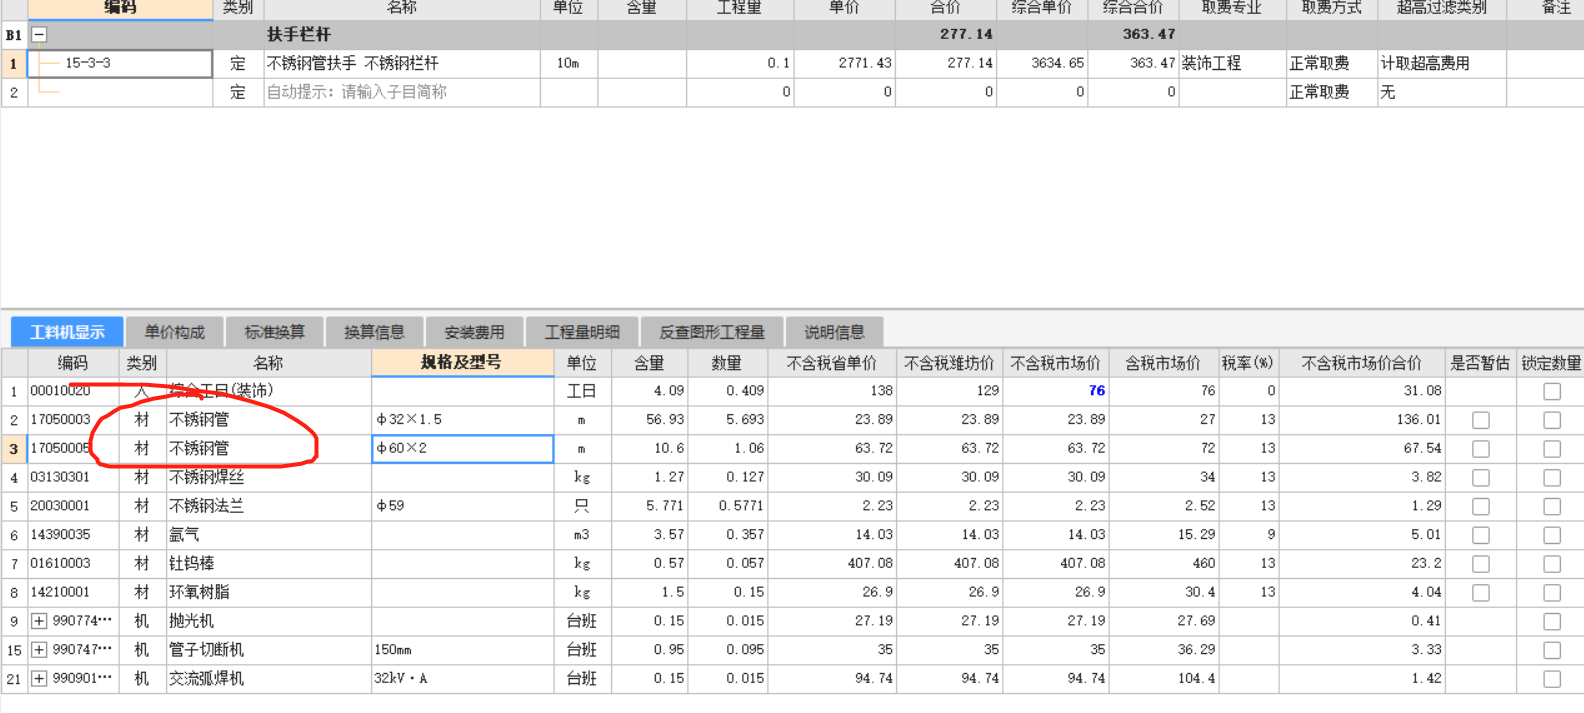Select the 不锈钢法兰 name cell
The height and width of the screenshot is (713, 1584).
coord(268,506)
